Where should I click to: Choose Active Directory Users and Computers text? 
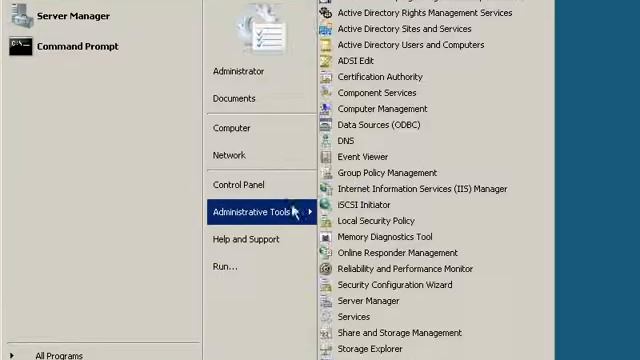pos(411,44)
